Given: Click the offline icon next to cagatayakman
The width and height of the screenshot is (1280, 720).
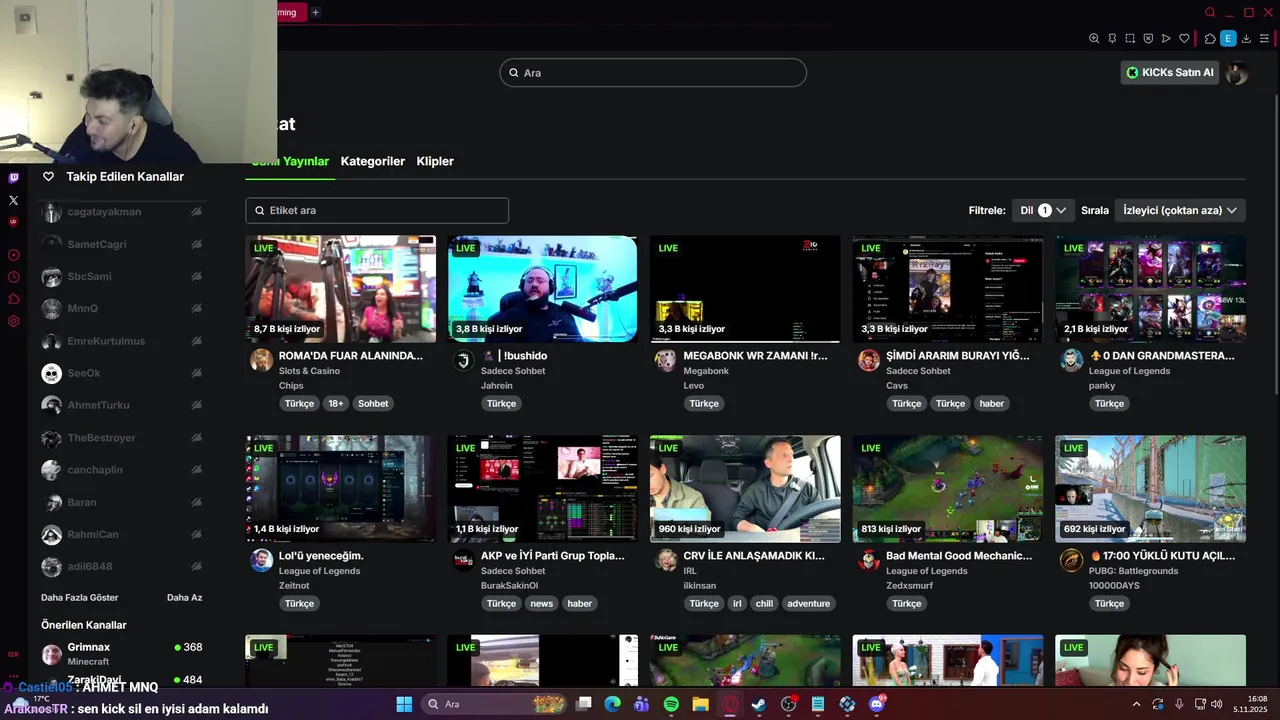Looking at the screenshot, I should coord(197,212).
